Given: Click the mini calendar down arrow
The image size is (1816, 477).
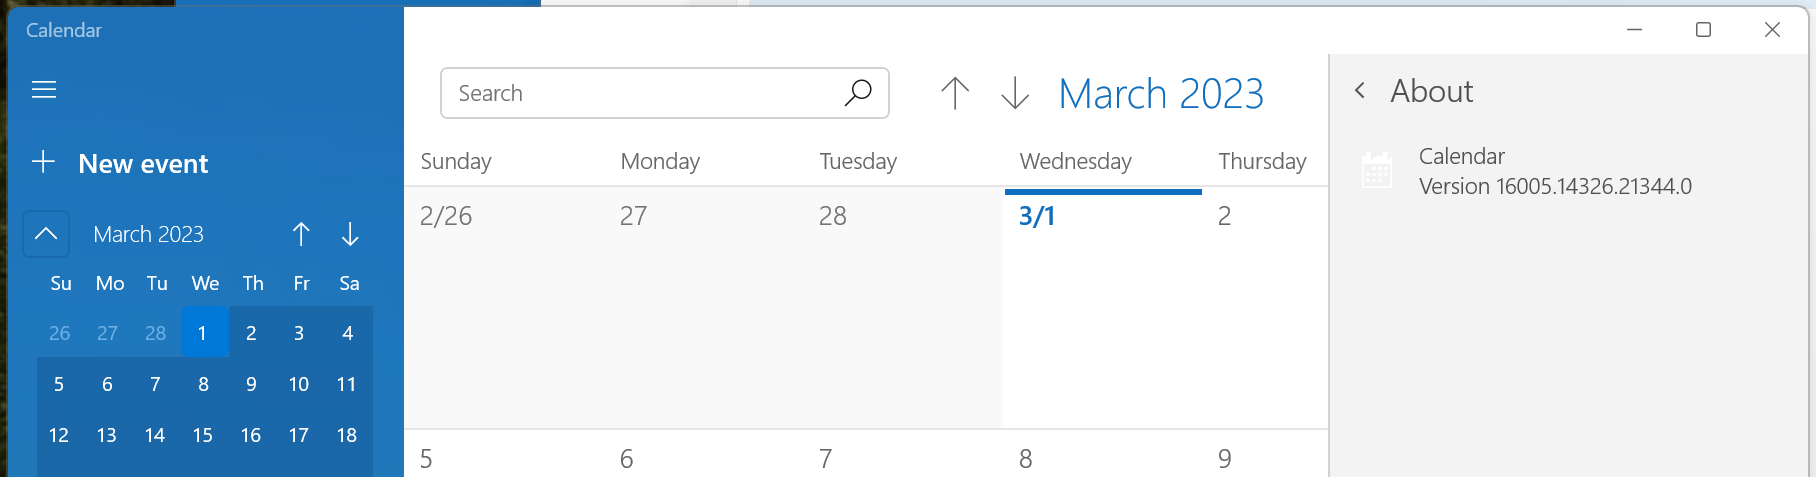Looking at the screenshot, I should pyautogui.click(x=350, y=234).
